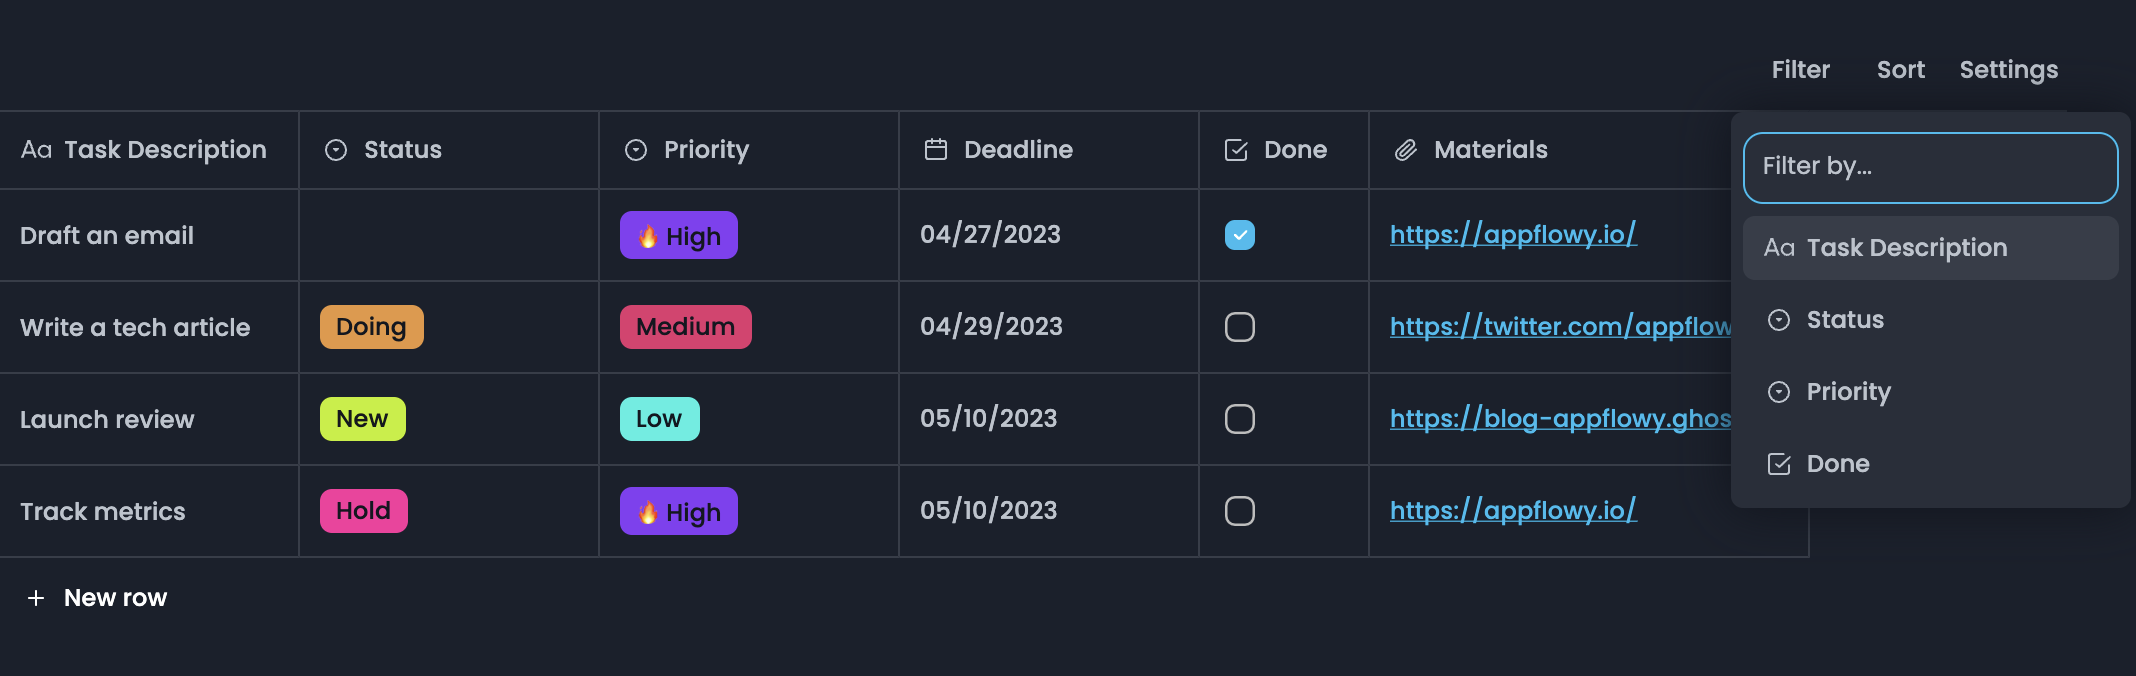This screenshot has height=676, width=2136.
Task: Click the Done checkbox icon in filter list
Action: 1779,464
